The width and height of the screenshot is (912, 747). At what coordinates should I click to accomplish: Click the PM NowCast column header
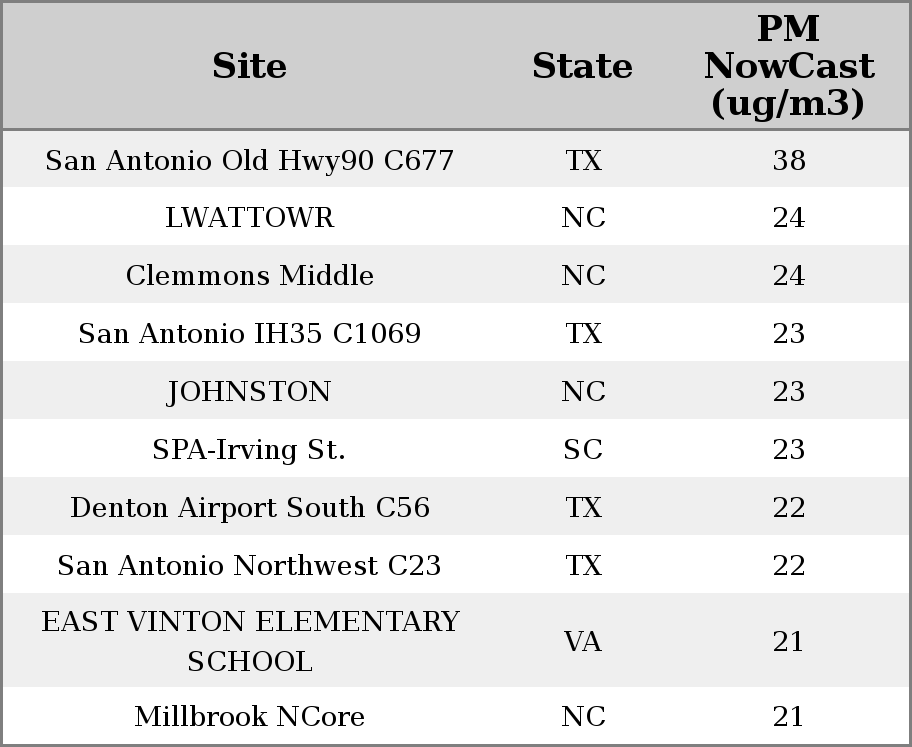[788, 66]
